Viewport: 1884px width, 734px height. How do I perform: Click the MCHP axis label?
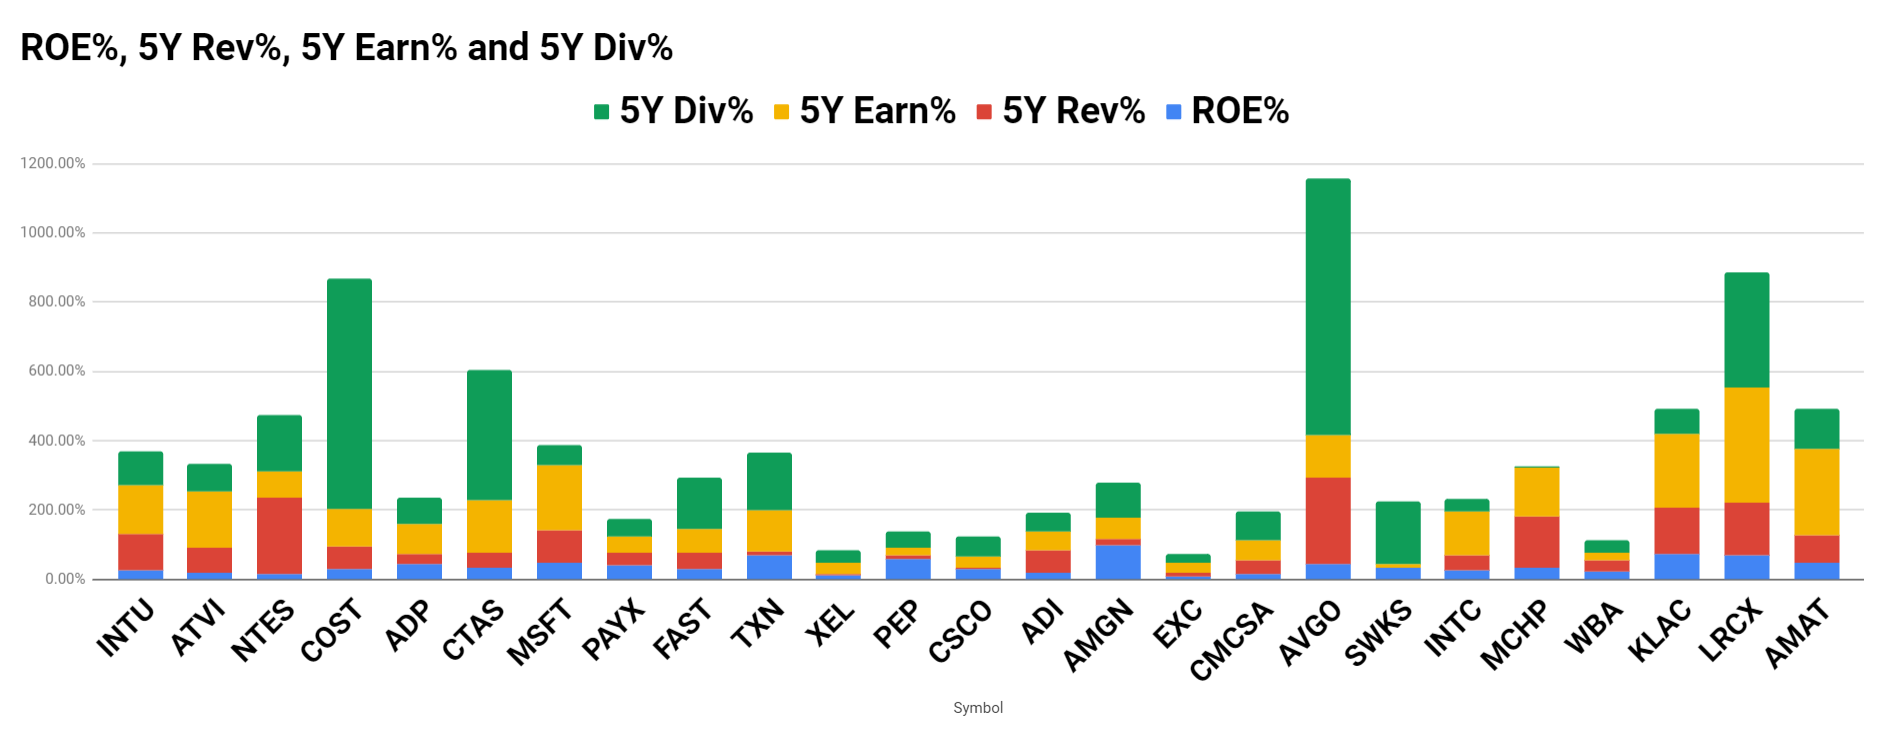1515,635
